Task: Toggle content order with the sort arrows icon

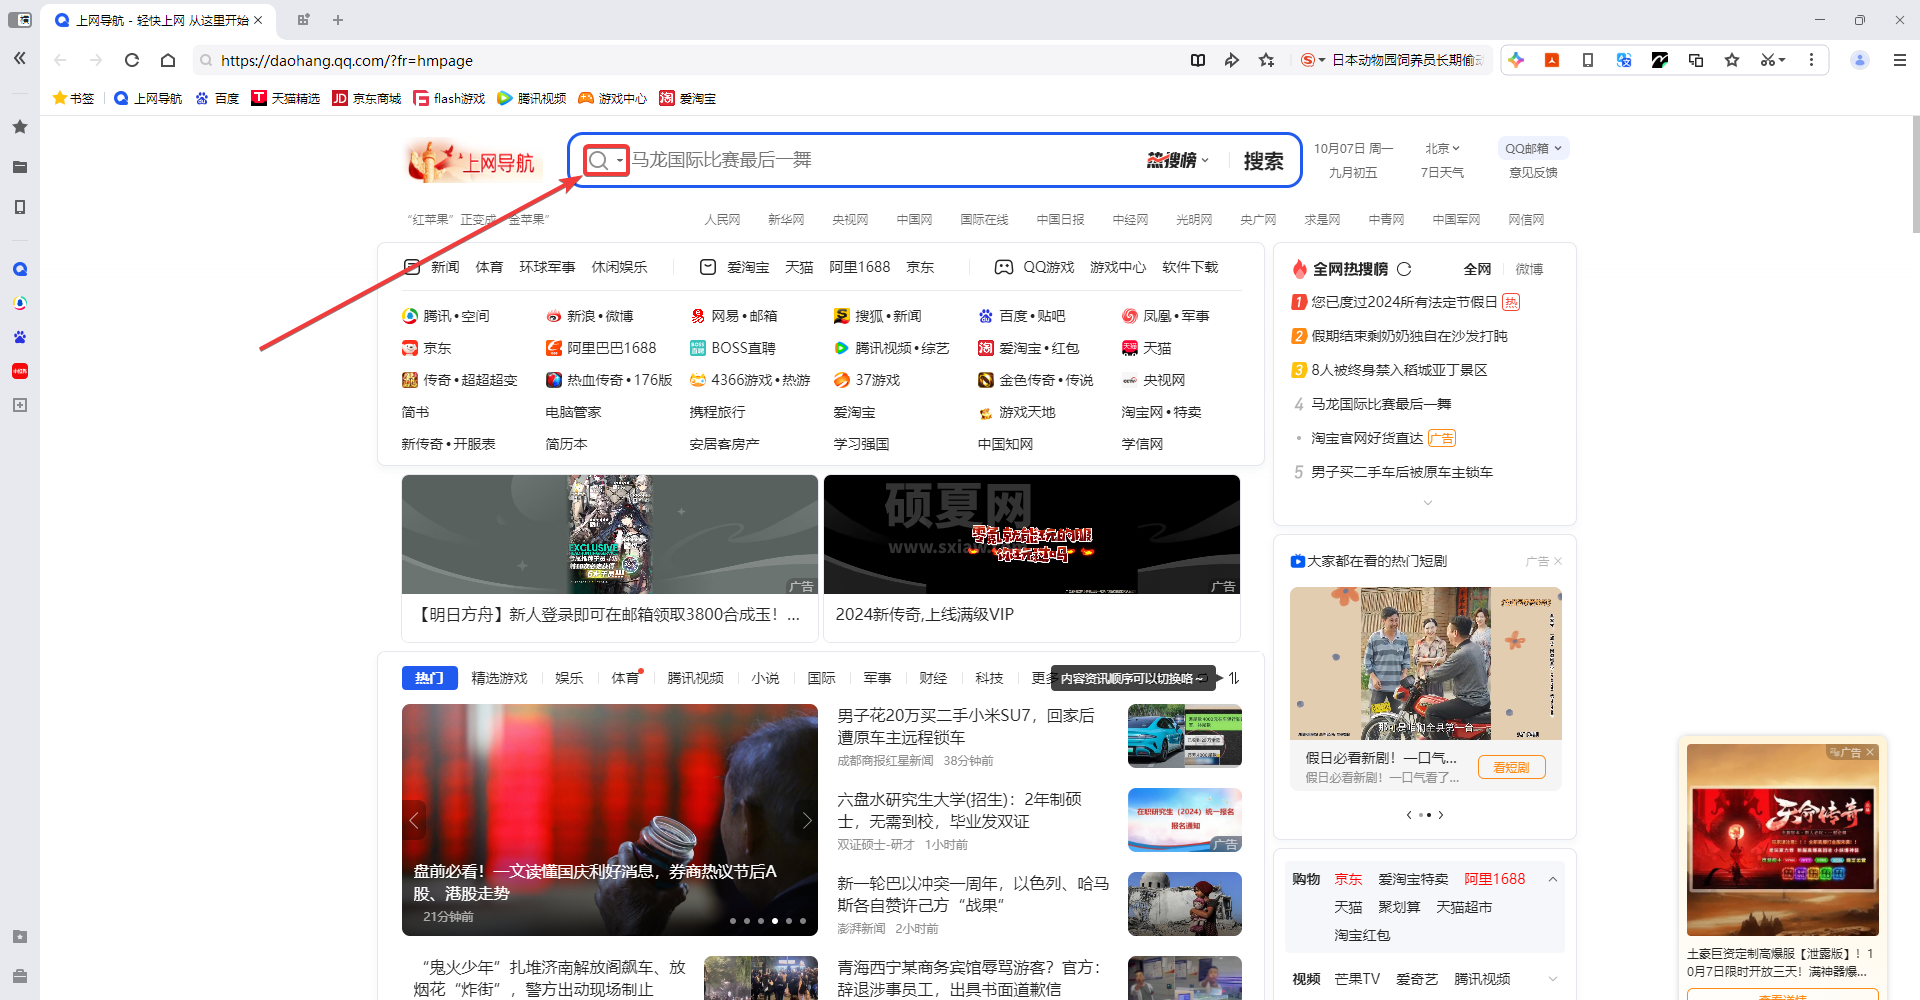Action: tap(1234, 678)
